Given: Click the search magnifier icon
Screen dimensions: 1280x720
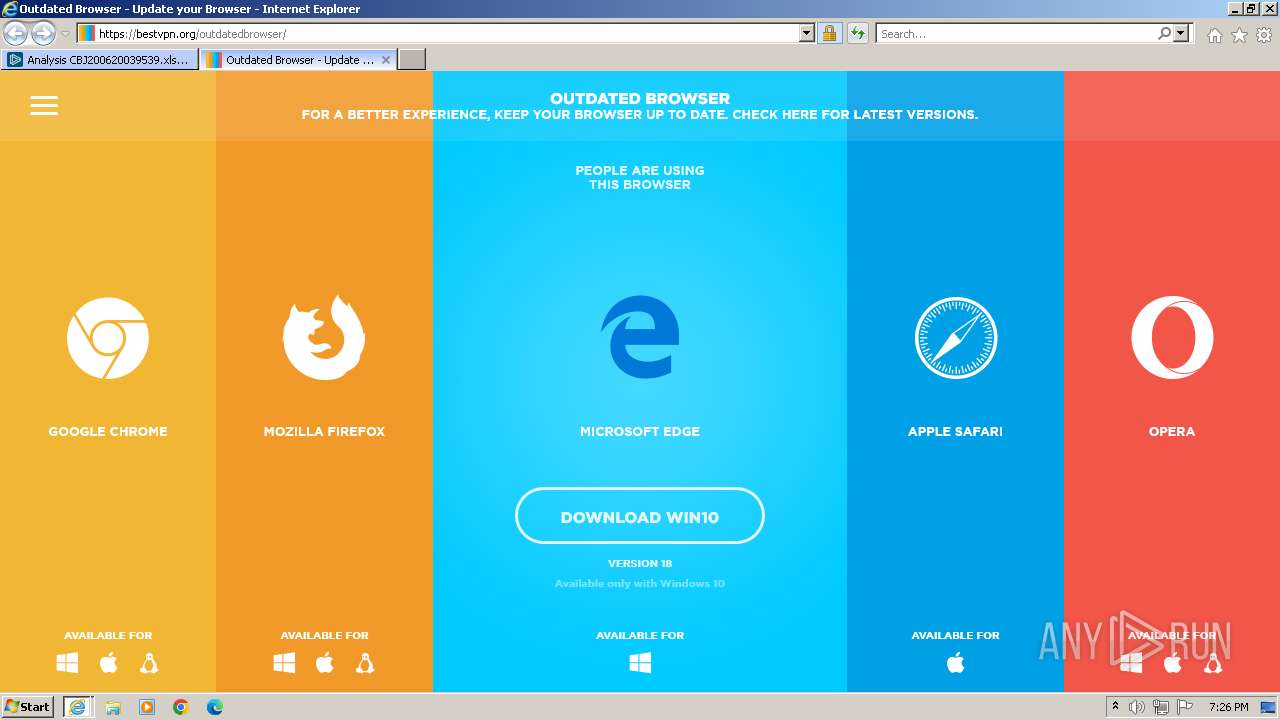Looking at the screenshot, I should [x=1164, y=33].
